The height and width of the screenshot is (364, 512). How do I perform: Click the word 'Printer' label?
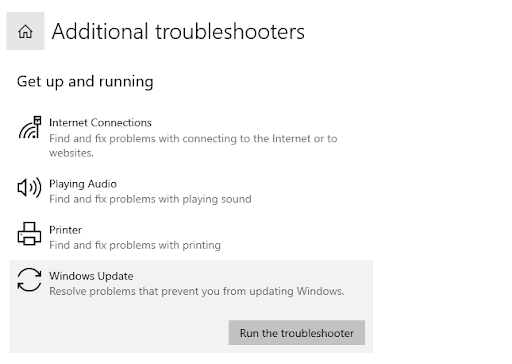point(65,230)
